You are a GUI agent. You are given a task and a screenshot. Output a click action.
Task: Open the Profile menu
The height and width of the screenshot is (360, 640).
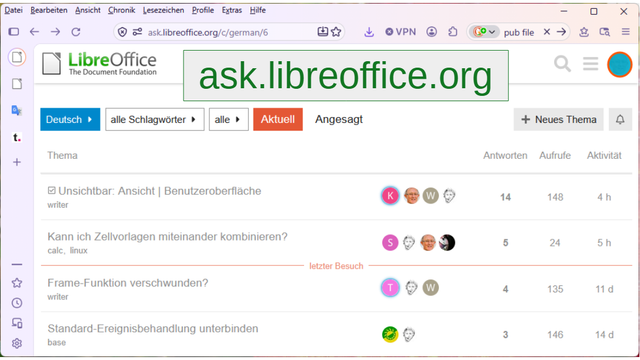pyautogui.click(x=203, y=10)
